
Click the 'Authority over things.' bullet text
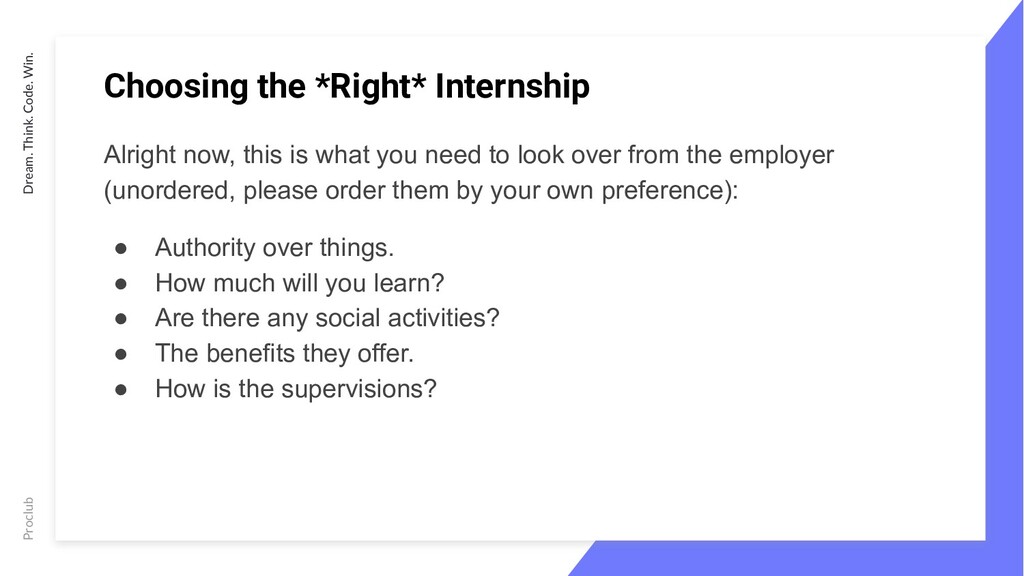click(x=274, y=248)
